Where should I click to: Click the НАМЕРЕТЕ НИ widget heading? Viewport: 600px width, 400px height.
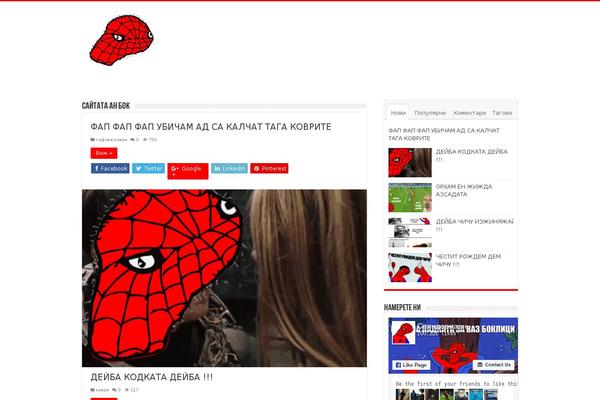point(403,307)
